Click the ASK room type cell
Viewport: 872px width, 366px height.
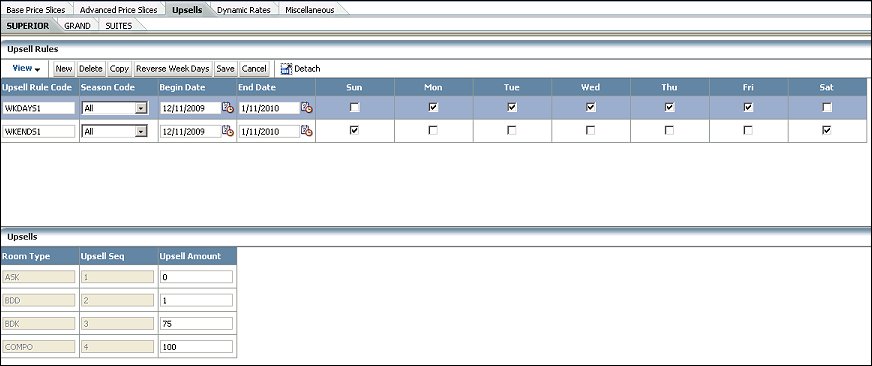pyautogui.click(x=39, y=276)
